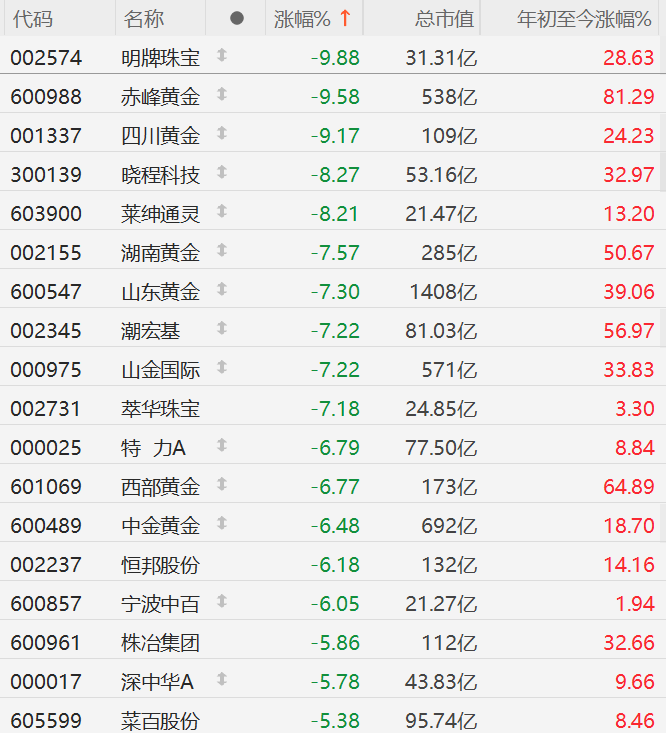
Task: Click the marker icon beside 特力A
Action: [x=222, y=446]
